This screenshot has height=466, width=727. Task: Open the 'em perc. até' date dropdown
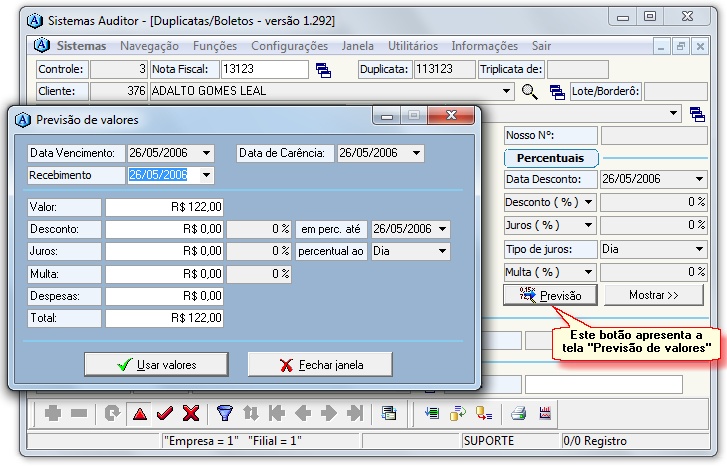pos(442,229)
